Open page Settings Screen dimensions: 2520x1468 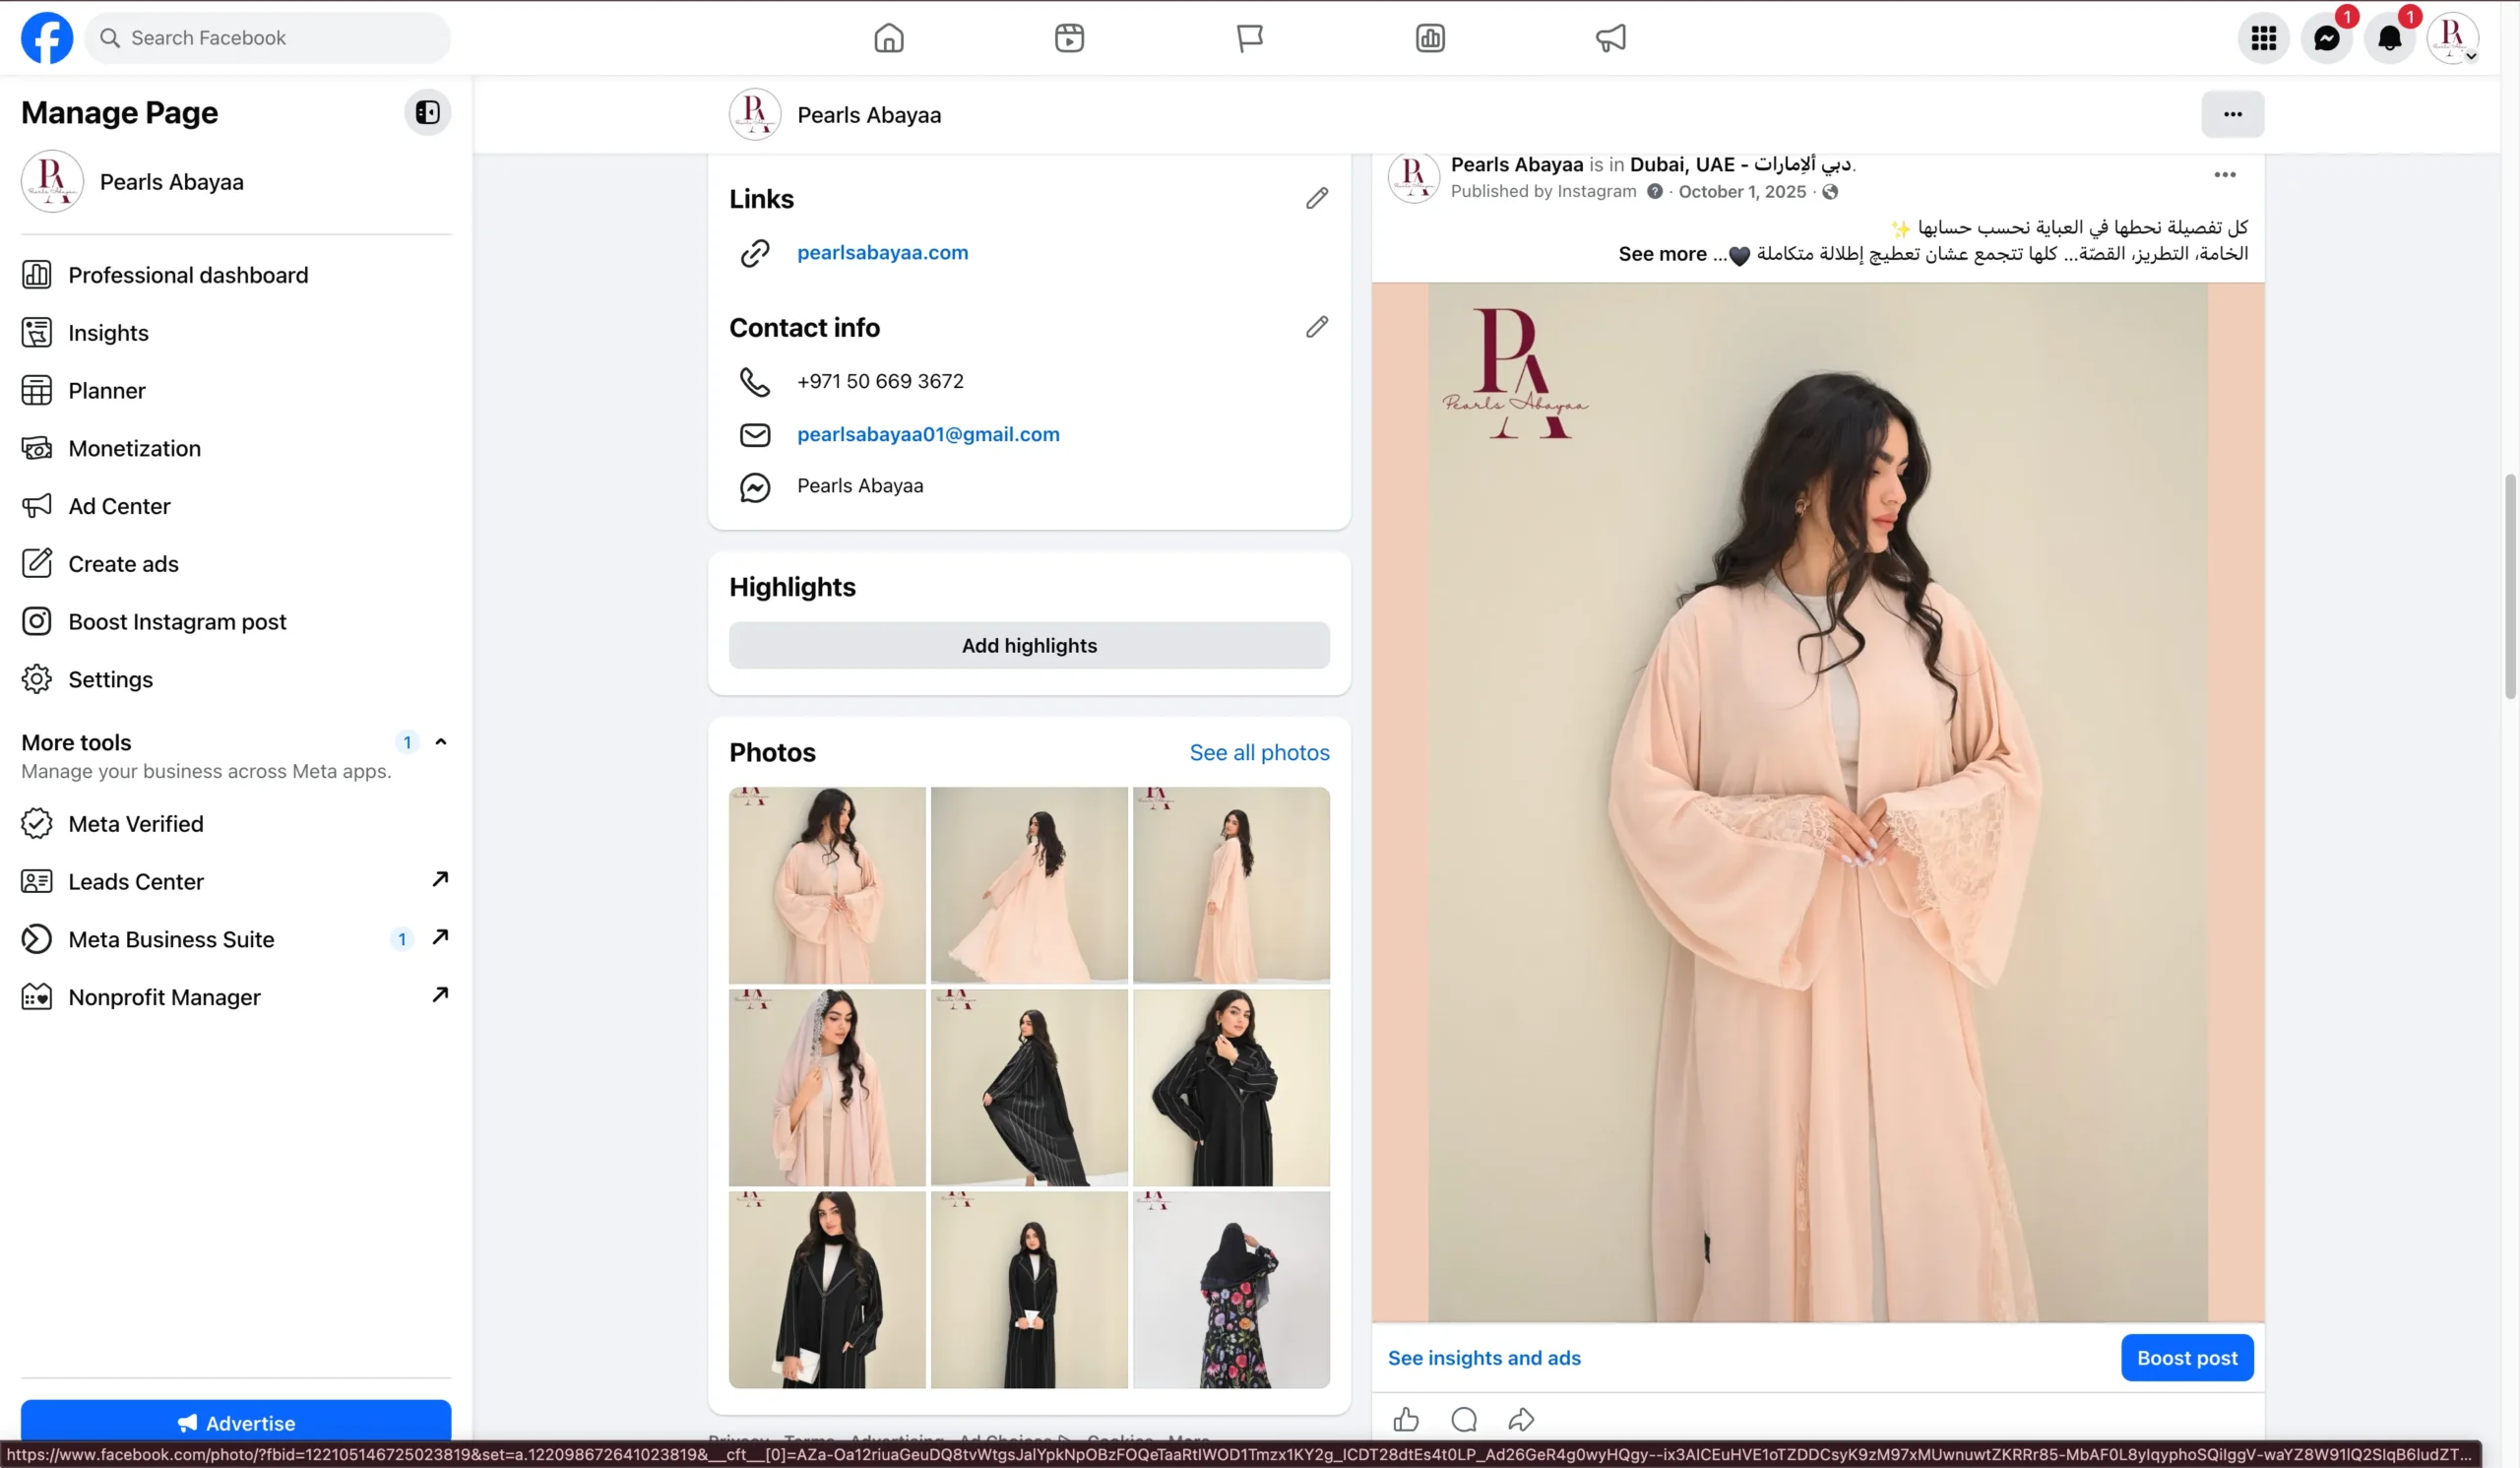coord(236,680)
